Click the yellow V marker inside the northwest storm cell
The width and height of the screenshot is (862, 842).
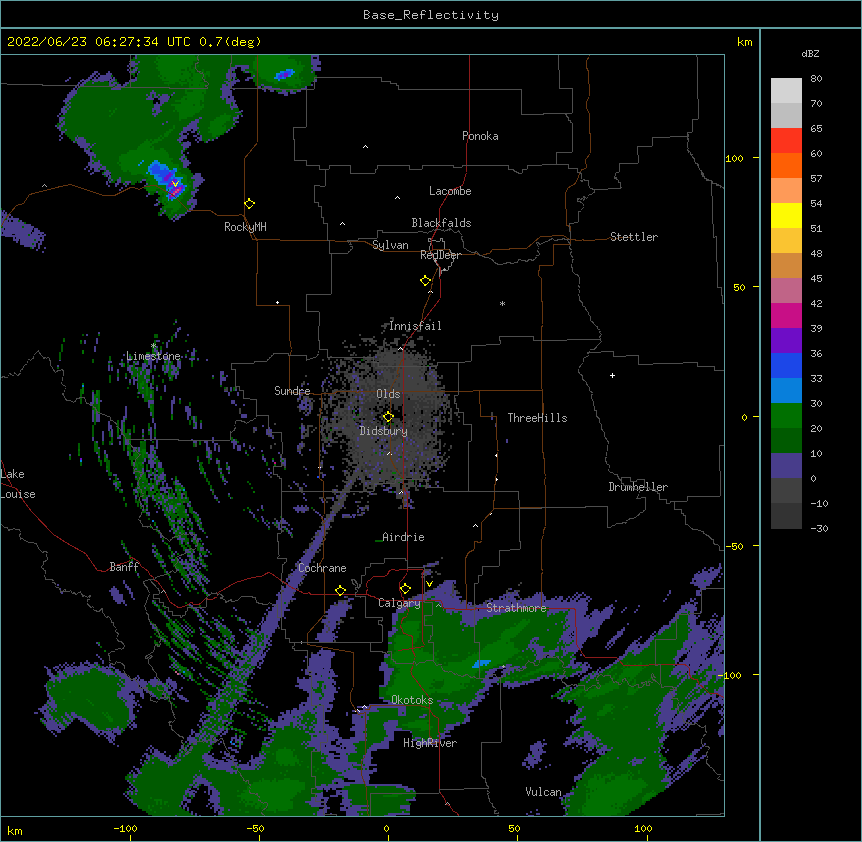tap(175, 184)
